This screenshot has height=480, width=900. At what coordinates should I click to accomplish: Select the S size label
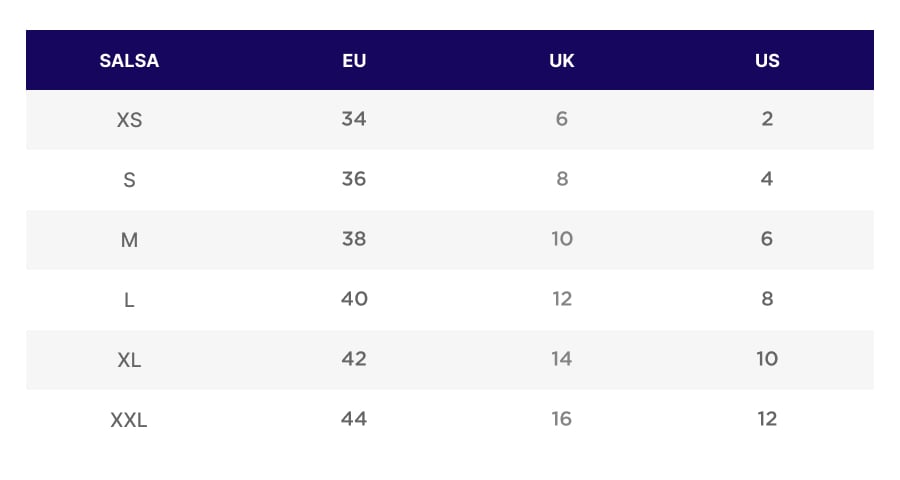[x=129, y=180]
